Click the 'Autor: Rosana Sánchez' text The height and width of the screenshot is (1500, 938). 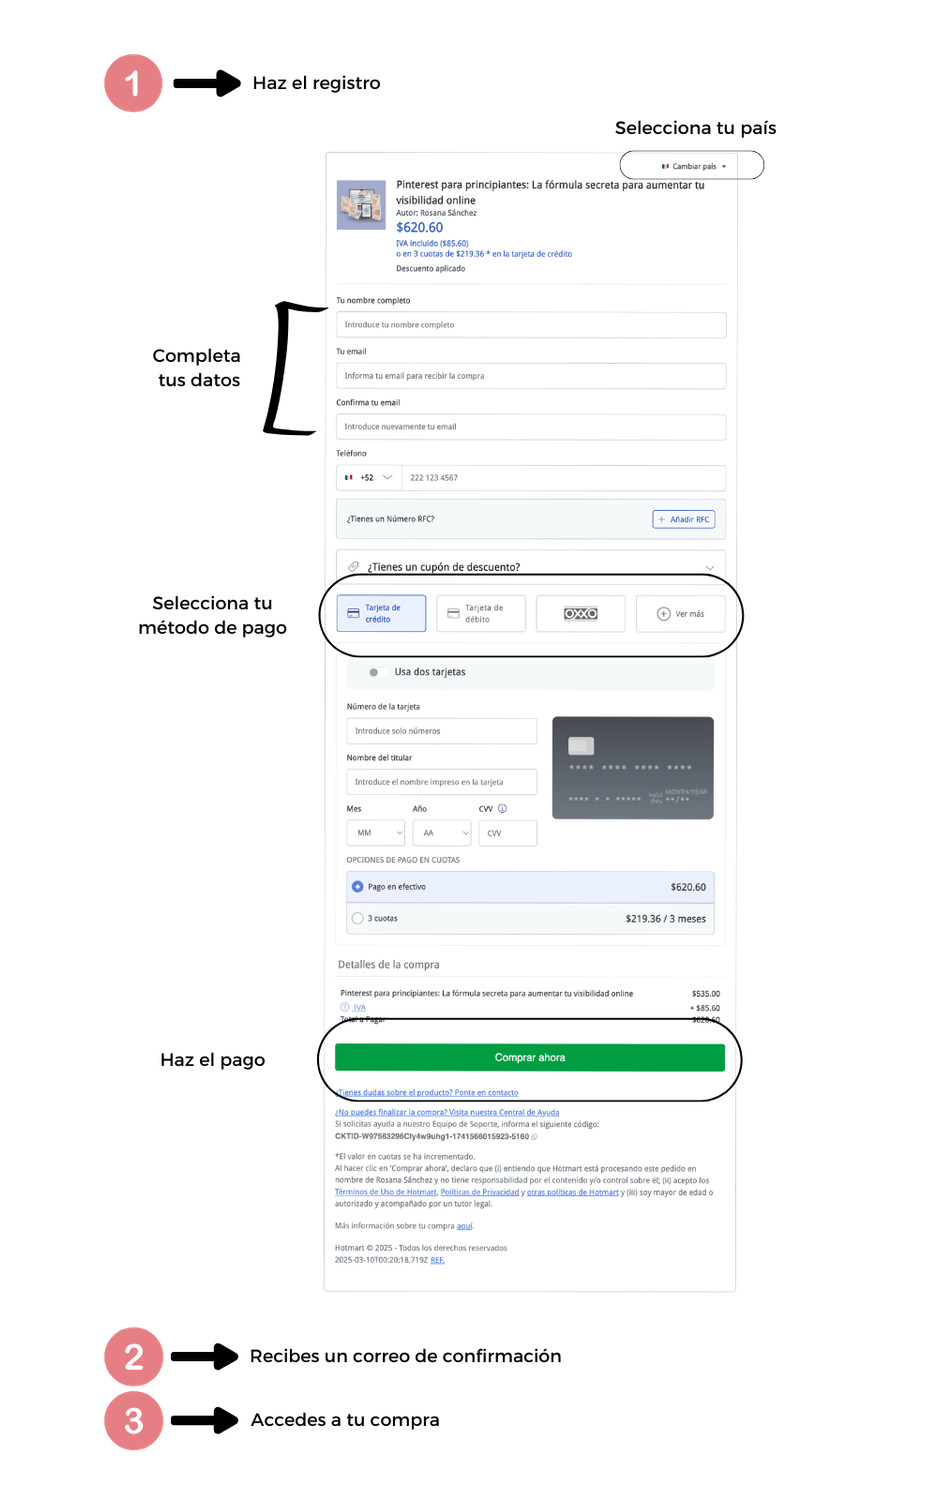(x=436, y=213)
